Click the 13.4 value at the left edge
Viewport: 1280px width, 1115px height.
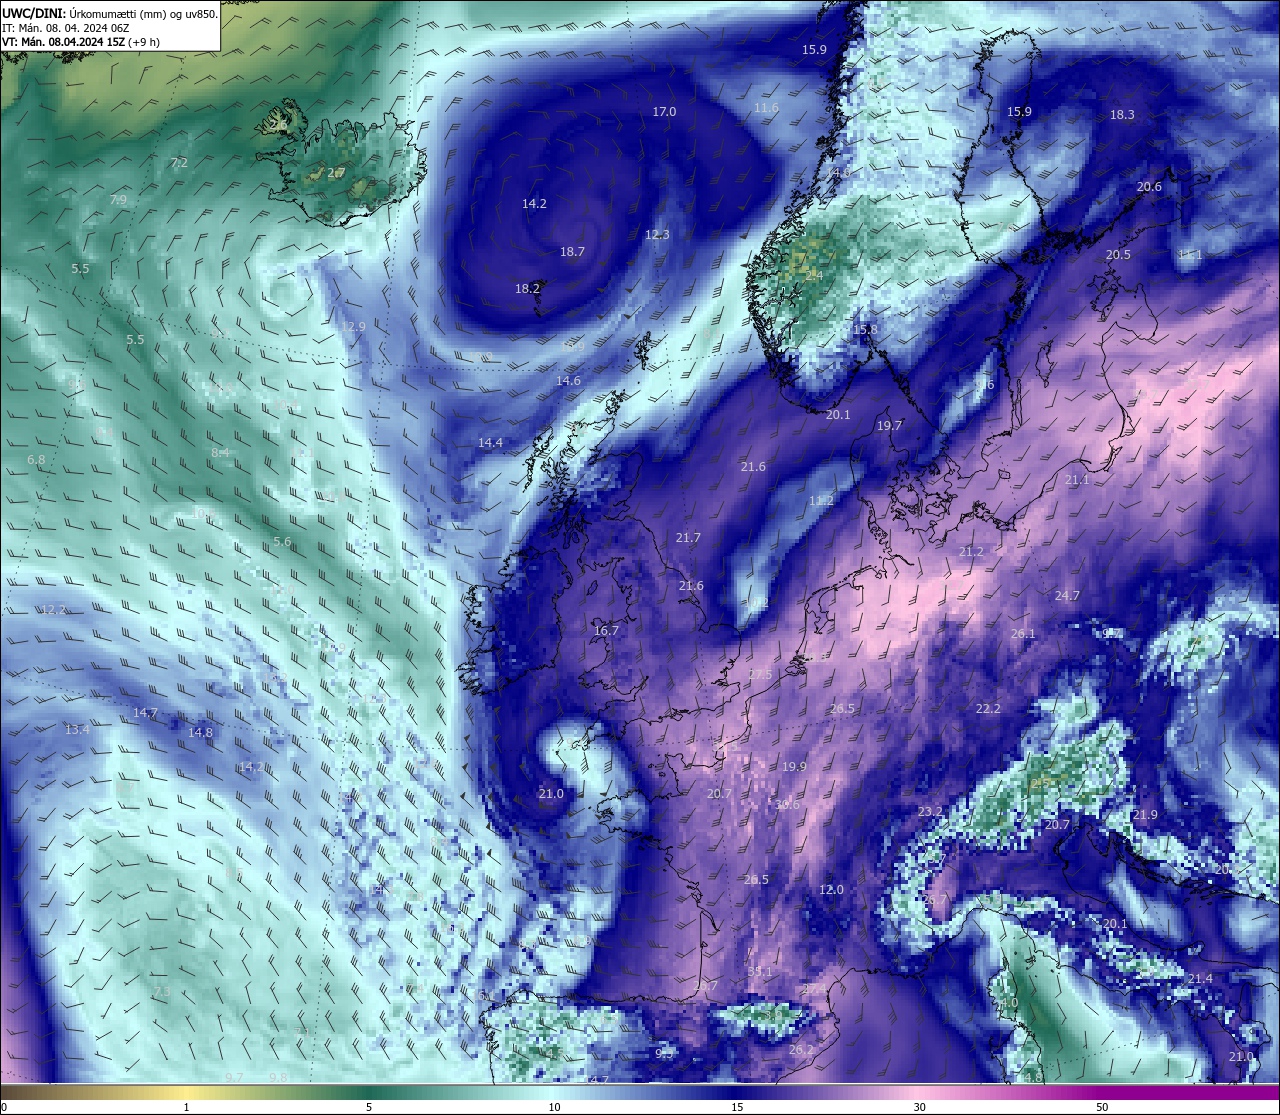(x=77, y=731)
